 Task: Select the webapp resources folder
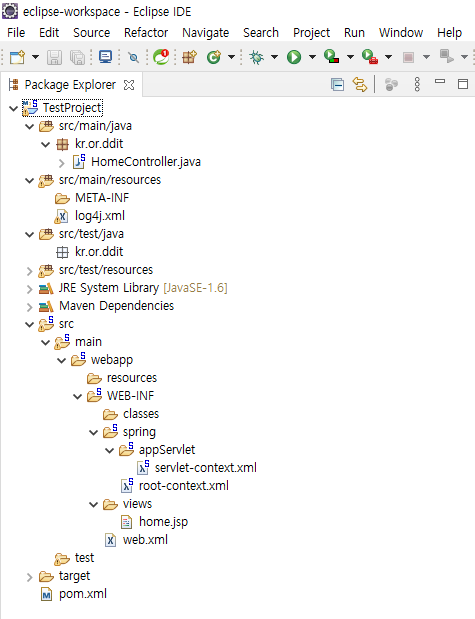[x=132, y=378]
